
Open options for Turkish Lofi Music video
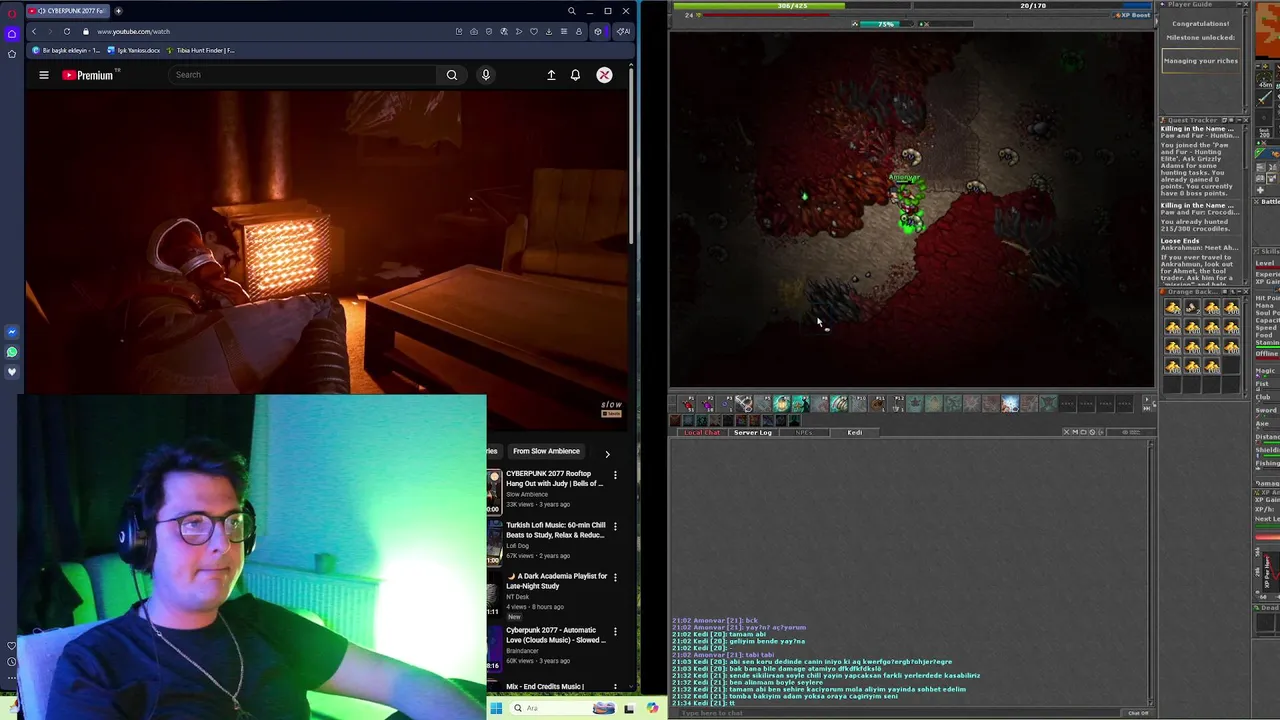(x=615, y=526)
